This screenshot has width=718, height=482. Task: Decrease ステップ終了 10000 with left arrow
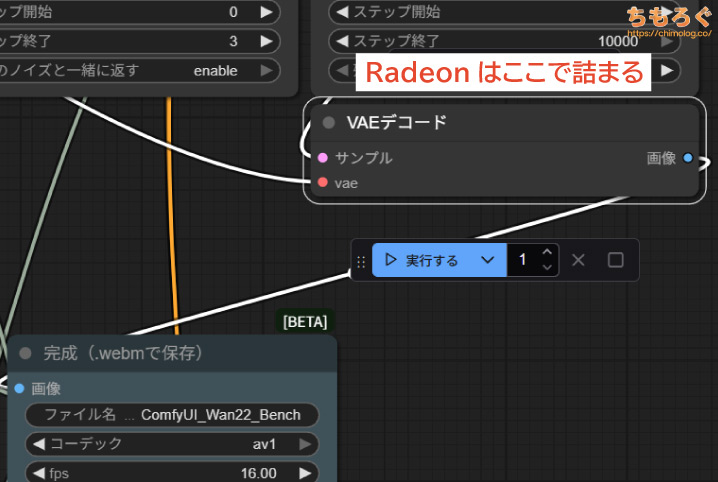342,41
